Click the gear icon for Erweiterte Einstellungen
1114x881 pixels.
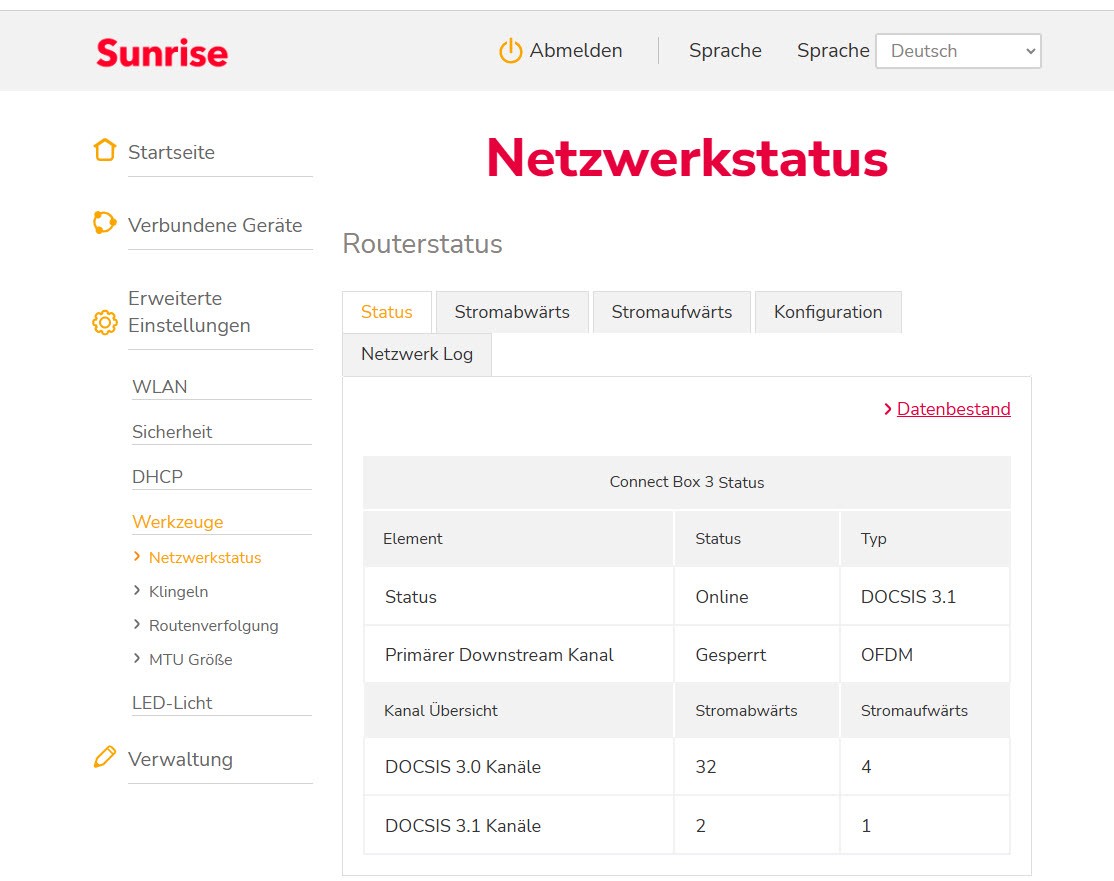(105, 323)
